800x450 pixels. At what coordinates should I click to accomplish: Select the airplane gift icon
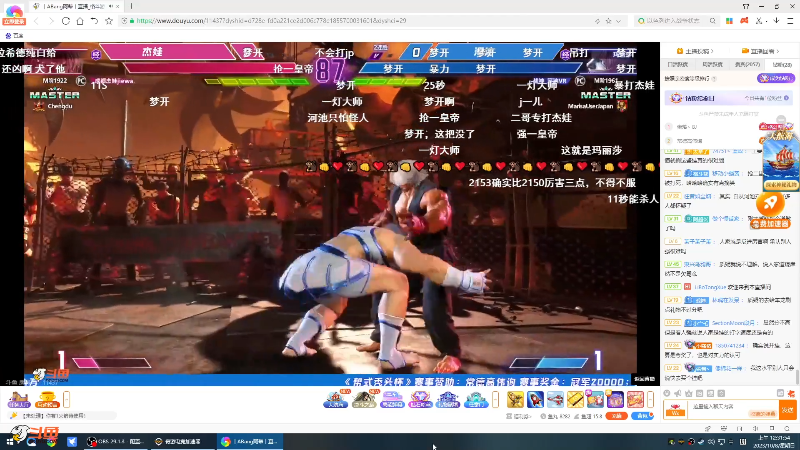click(555, 399)
